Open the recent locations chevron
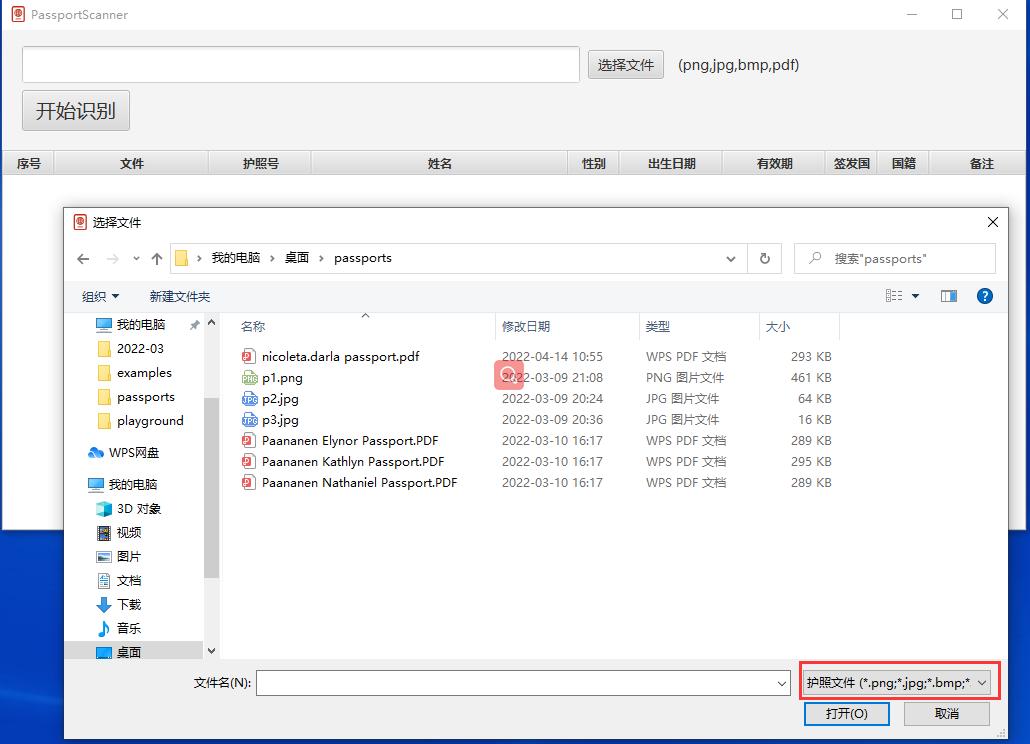This screenshot has height=744, width=1030. click(136, 259)
